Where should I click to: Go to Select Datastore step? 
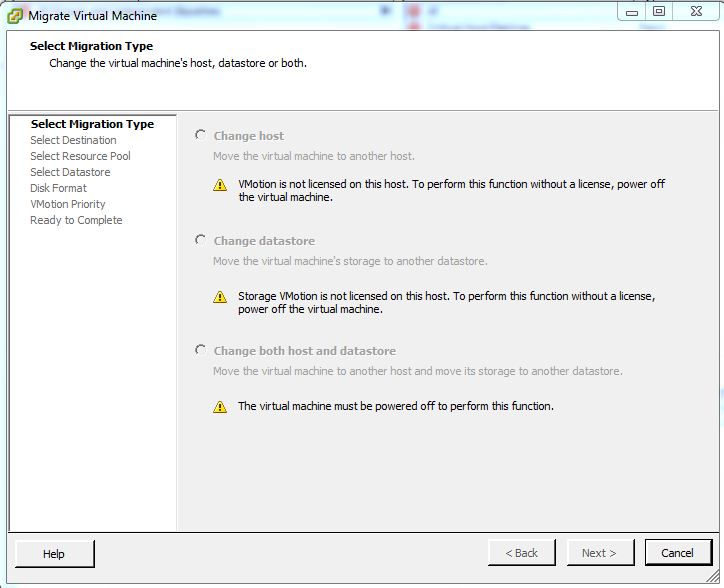70,172
